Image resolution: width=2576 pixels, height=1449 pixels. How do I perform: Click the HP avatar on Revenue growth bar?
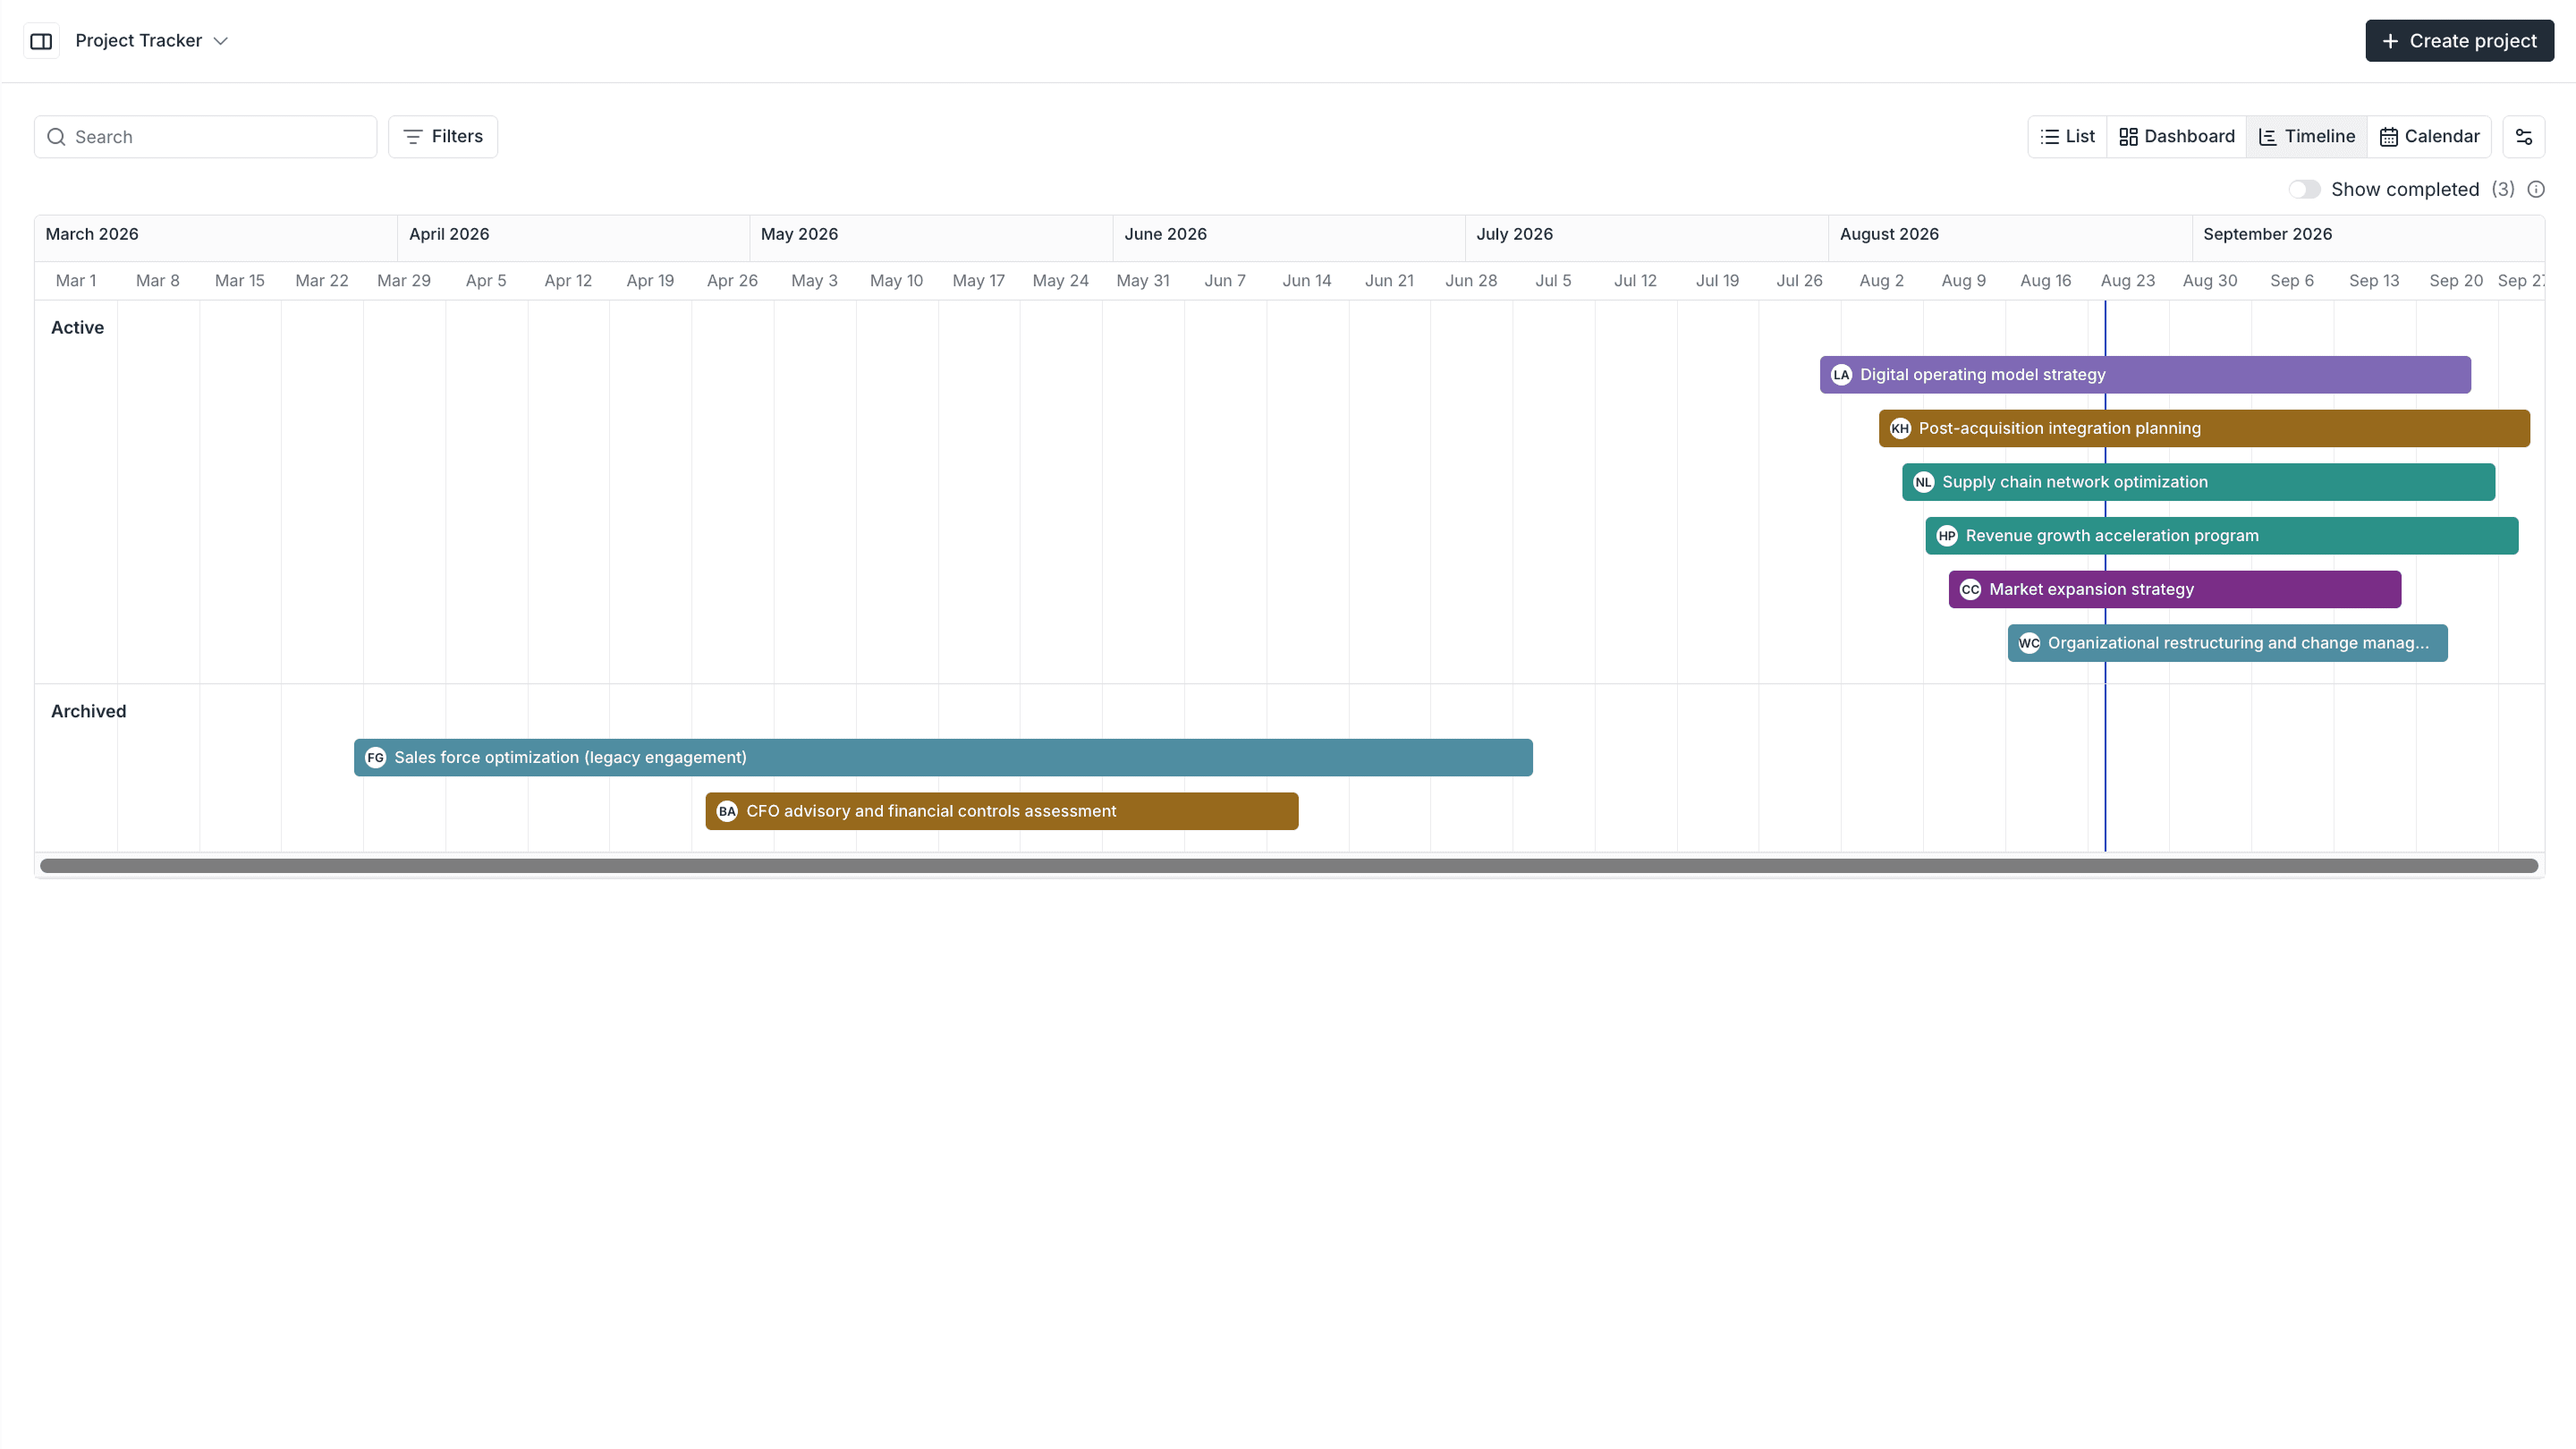point(1947,536)
